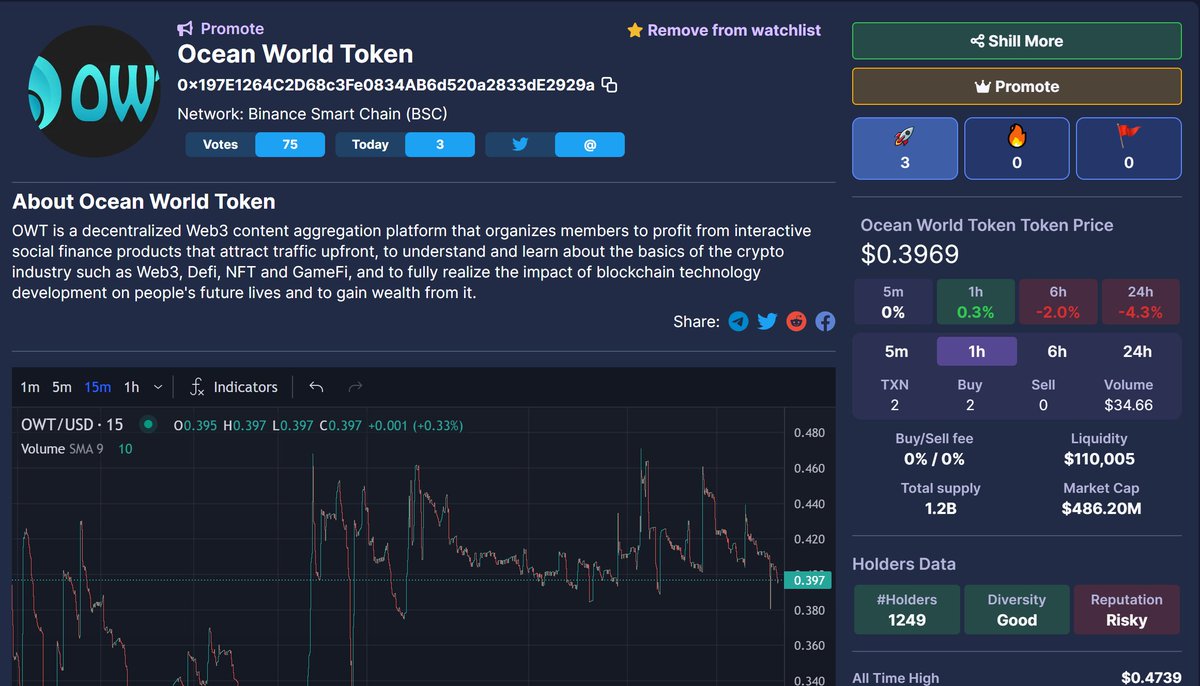Open the Twitter bird button
This screenshot has height=686, width=1200.
[x=520, y=144]
